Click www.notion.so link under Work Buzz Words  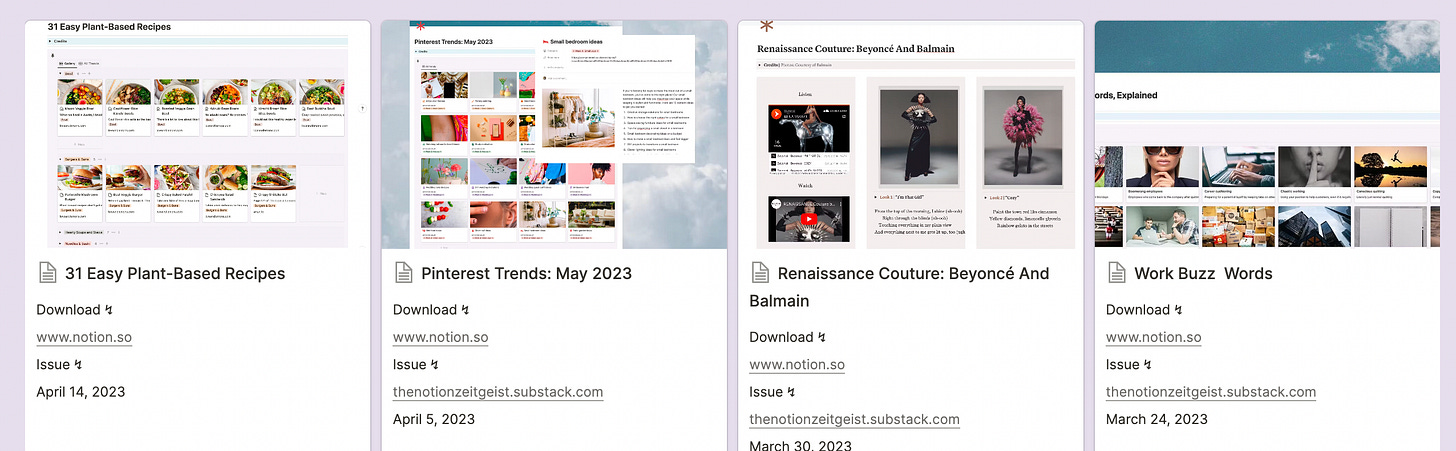1154,337
